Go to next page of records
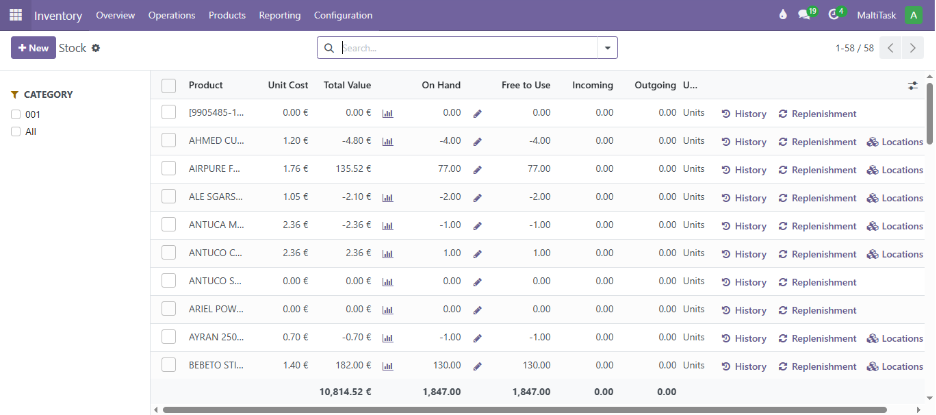 [x=913, y=48]
